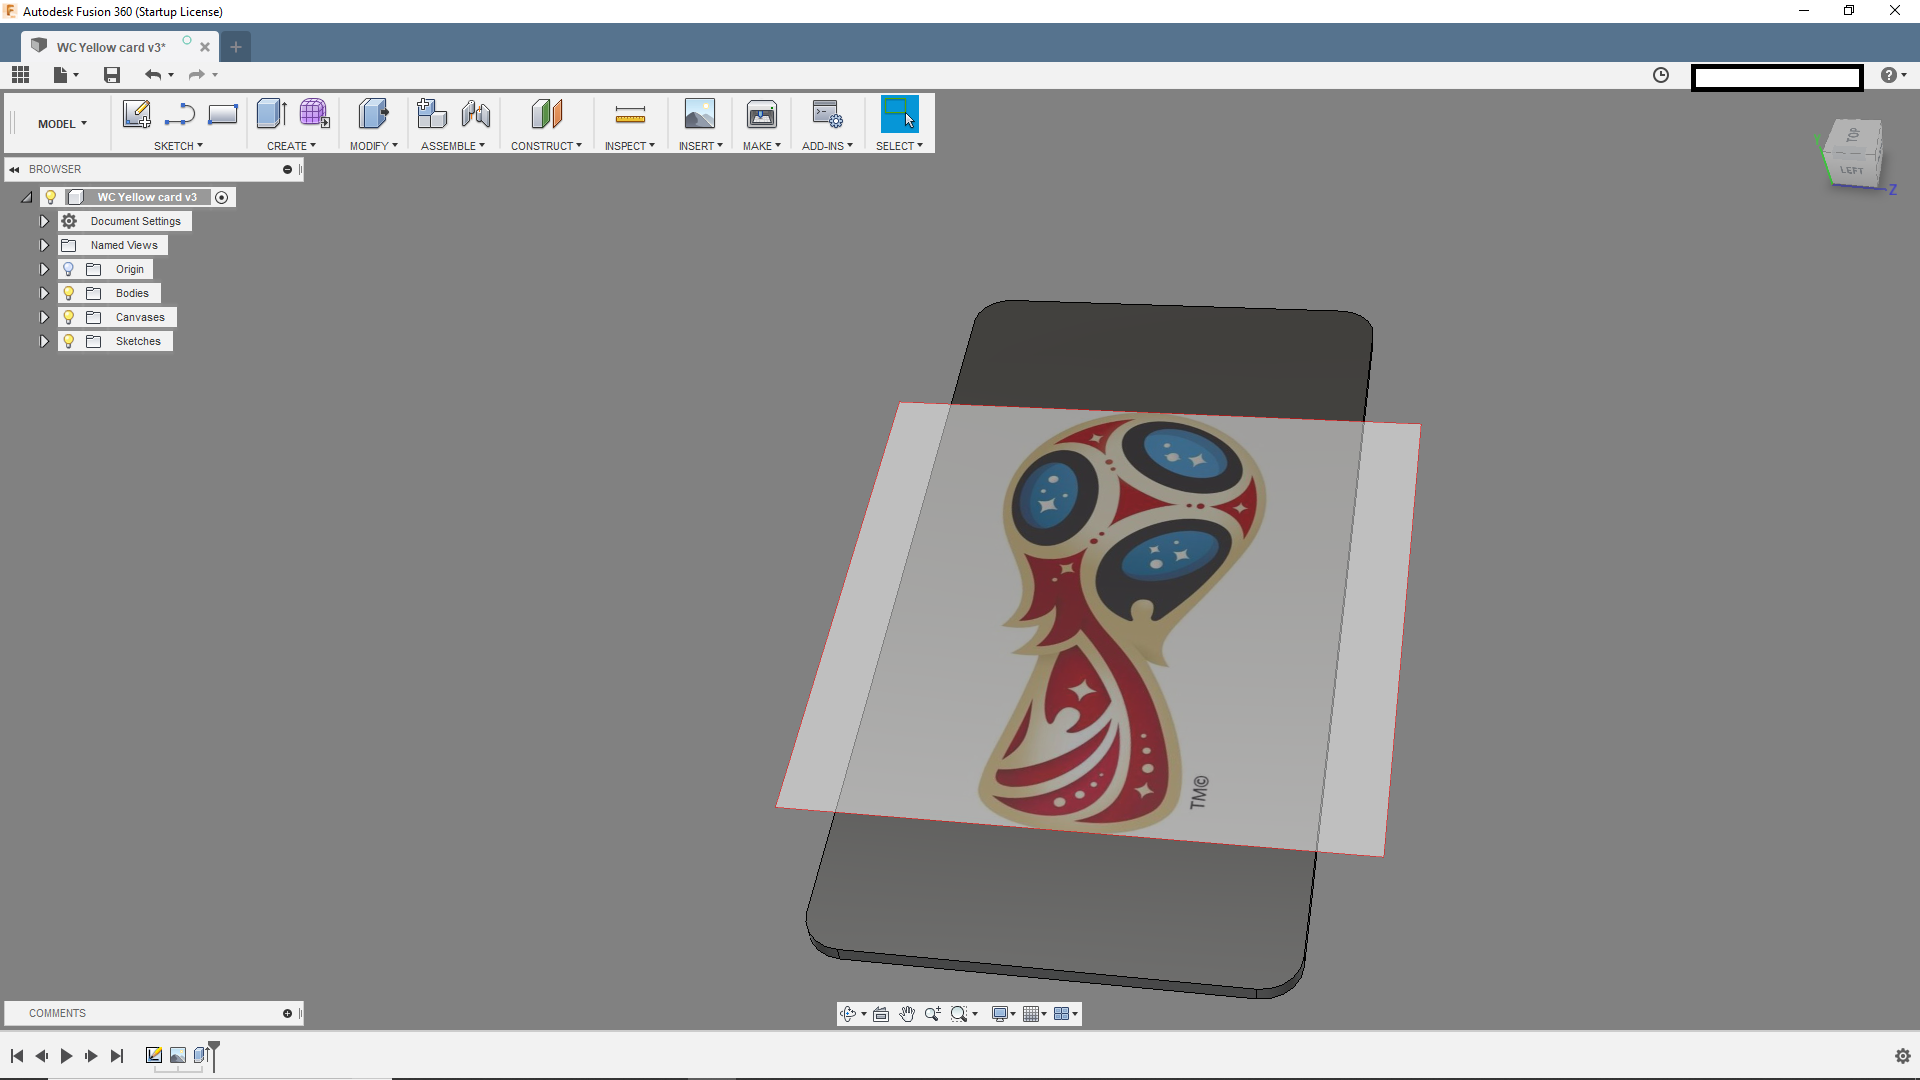This screenshot has height=1080, width=1920.
Task: Click the Select tool icon
Action: coord(899,114)
